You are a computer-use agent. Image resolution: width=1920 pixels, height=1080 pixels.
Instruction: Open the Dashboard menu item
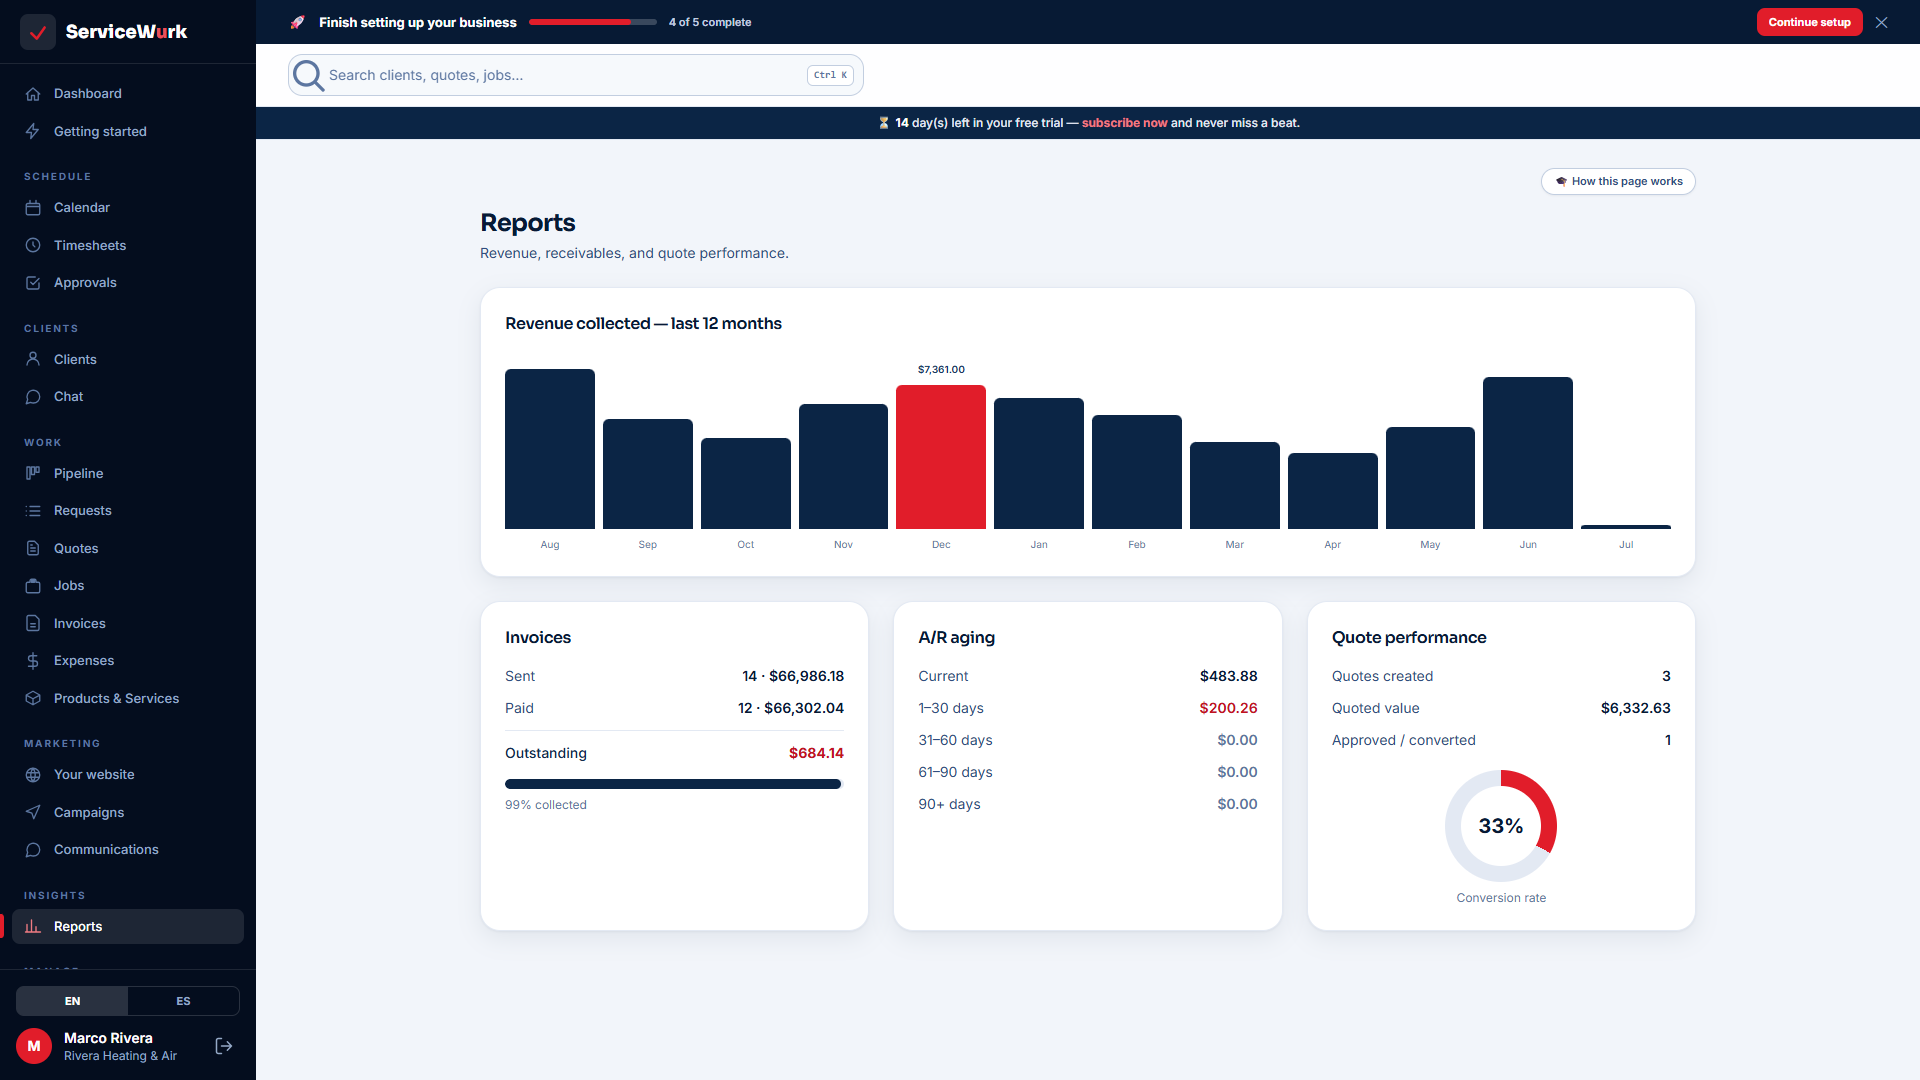click(x=128, y=94)
